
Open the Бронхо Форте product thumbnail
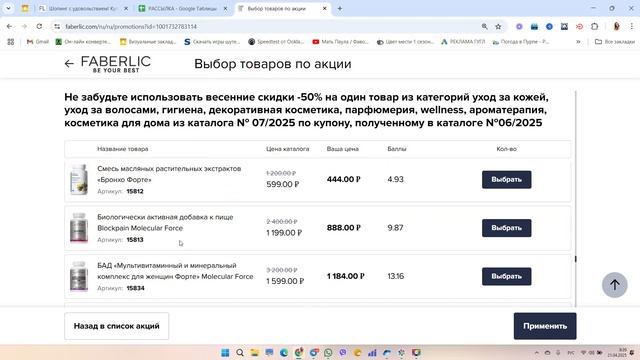click(x=79, y=180)
